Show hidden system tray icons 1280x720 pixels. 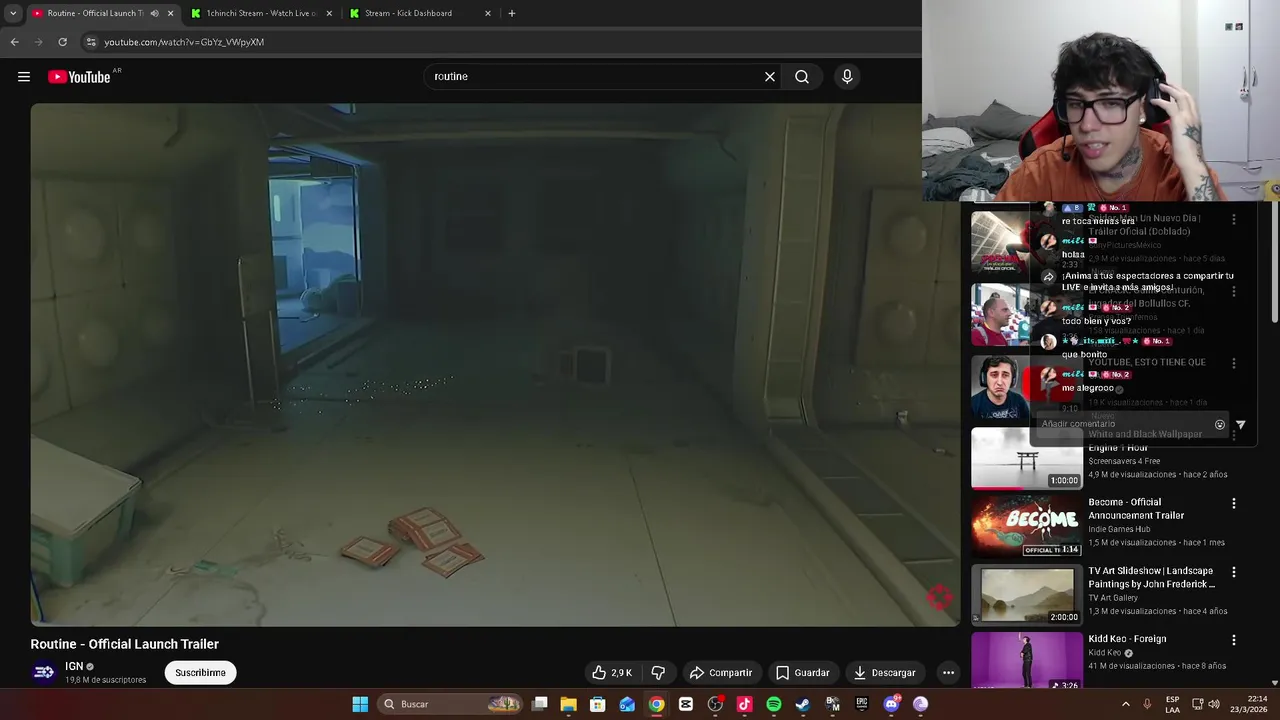pos(1125,704)
